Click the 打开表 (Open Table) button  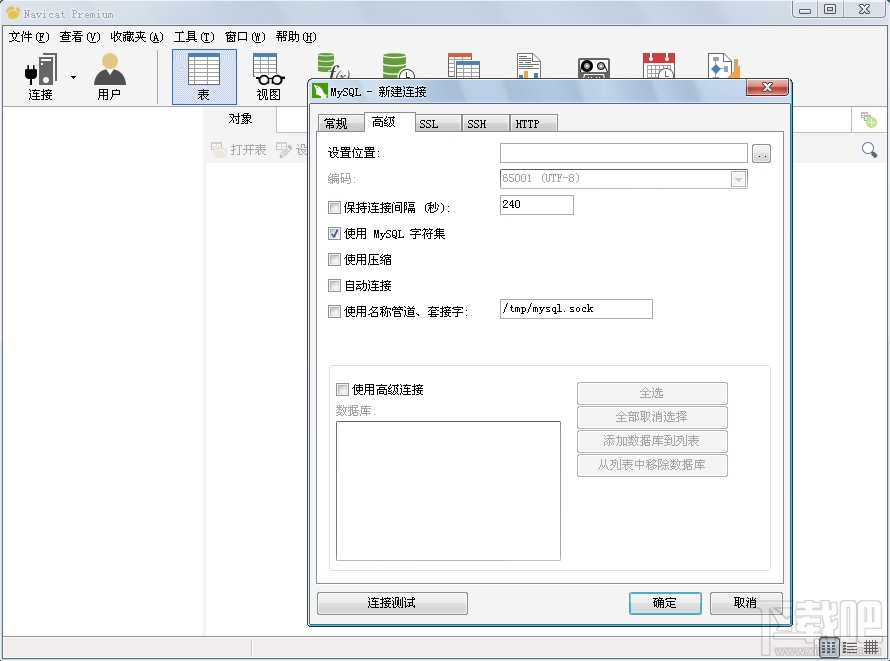[238, 150]
